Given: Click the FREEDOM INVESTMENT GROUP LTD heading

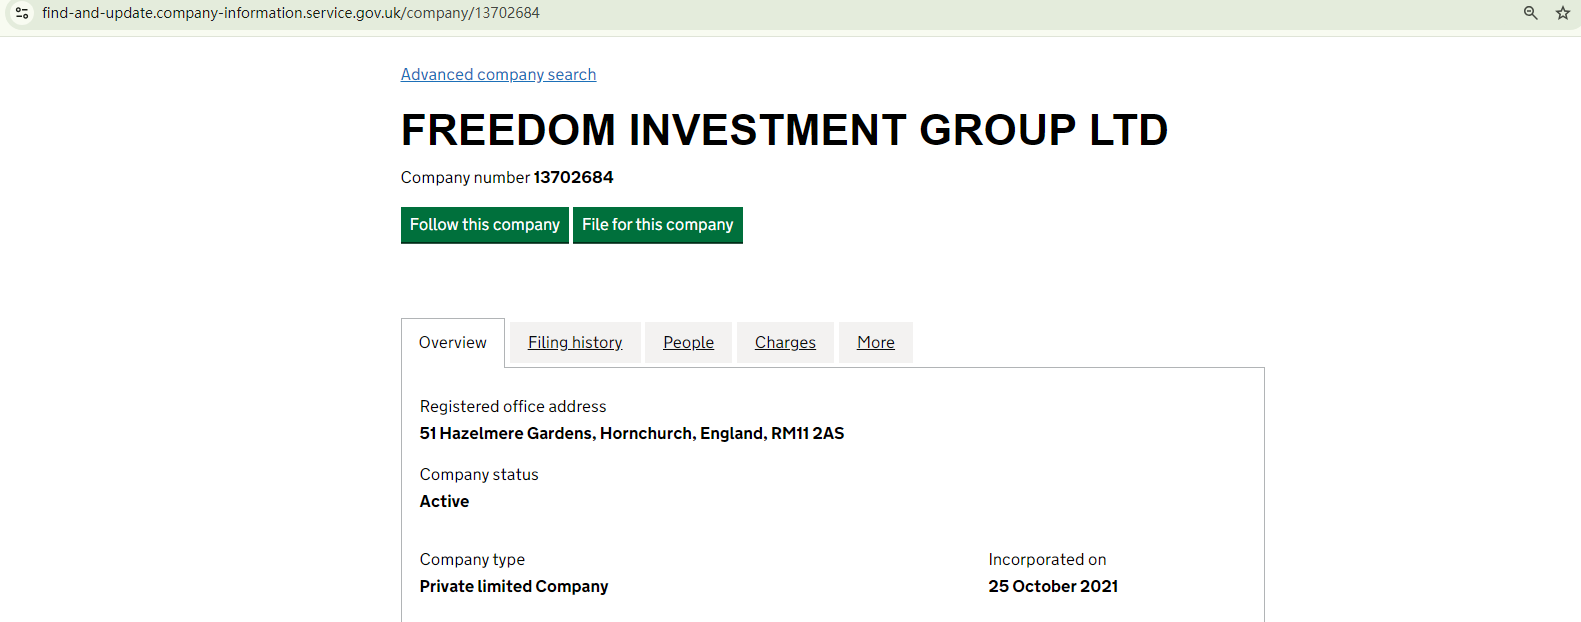Looking at the screenshot, I should click(784, 130).
